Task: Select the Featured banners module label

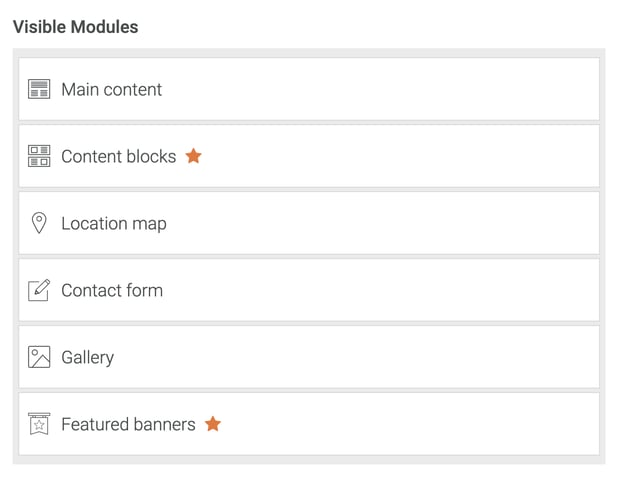Action: pyautogui.click(x=128, y=425)
